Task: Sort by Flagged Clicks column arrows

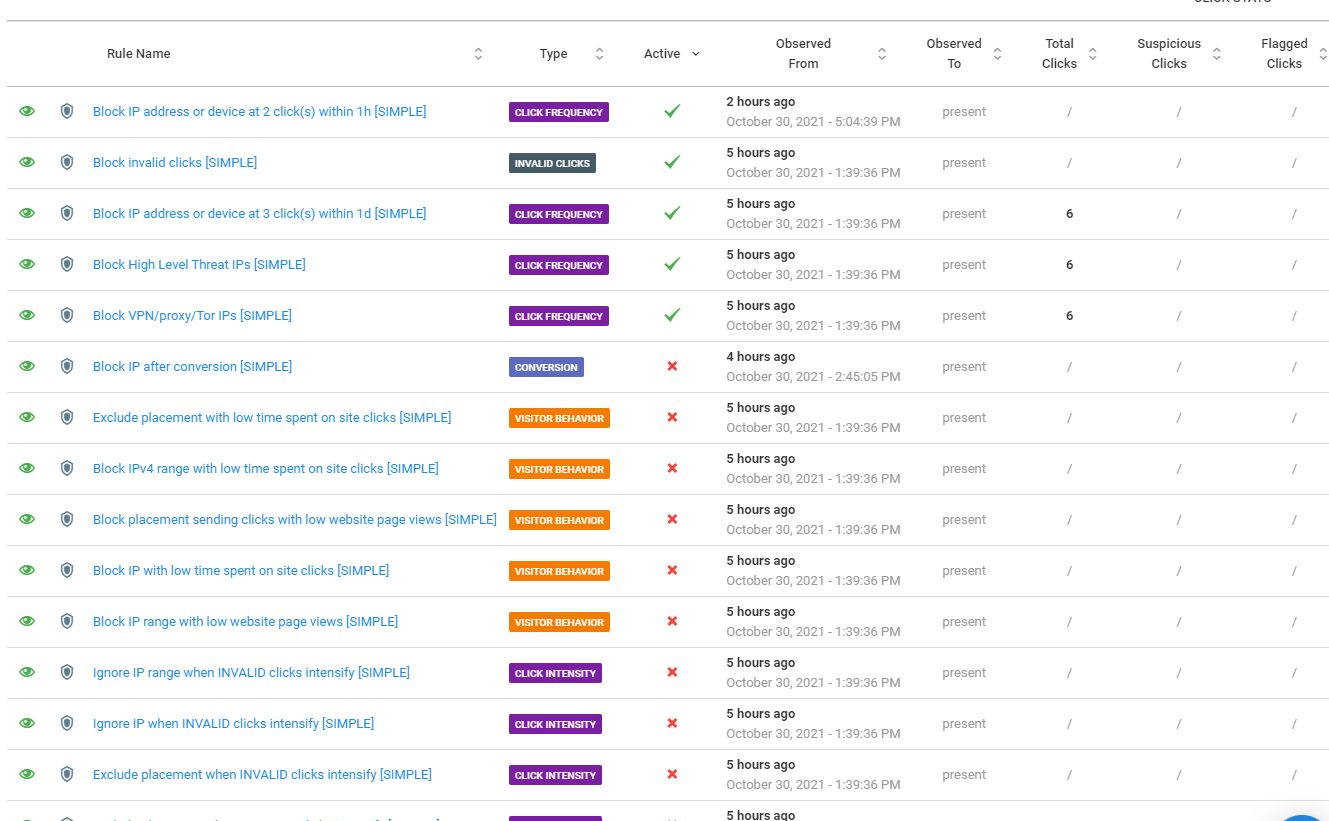Action: click(1323, 54)
